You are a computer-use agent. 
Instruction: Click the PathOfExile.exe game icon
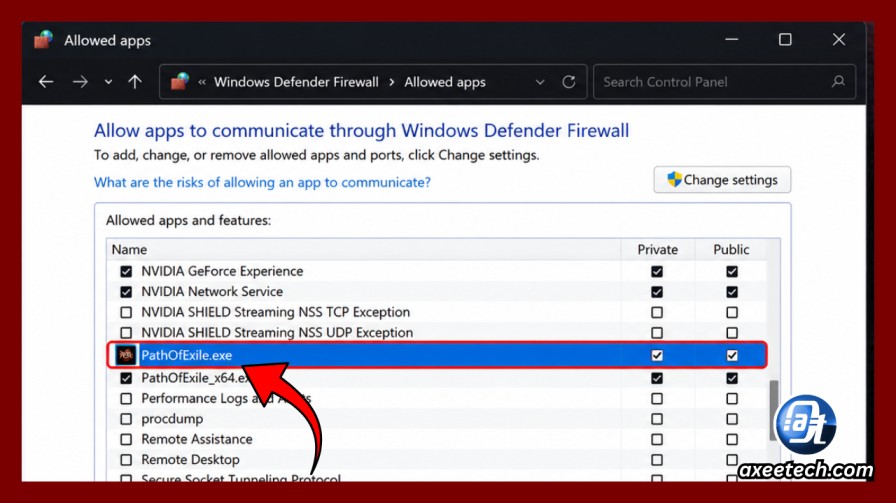coord(126,355)
